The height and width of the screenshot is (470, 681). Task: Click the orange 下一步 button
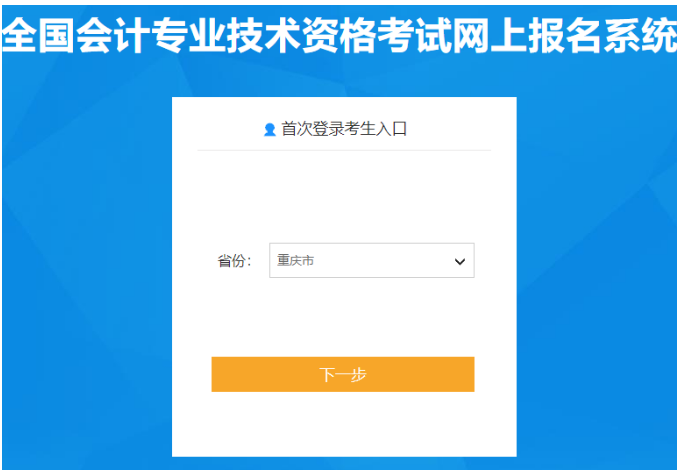[343, 374]
